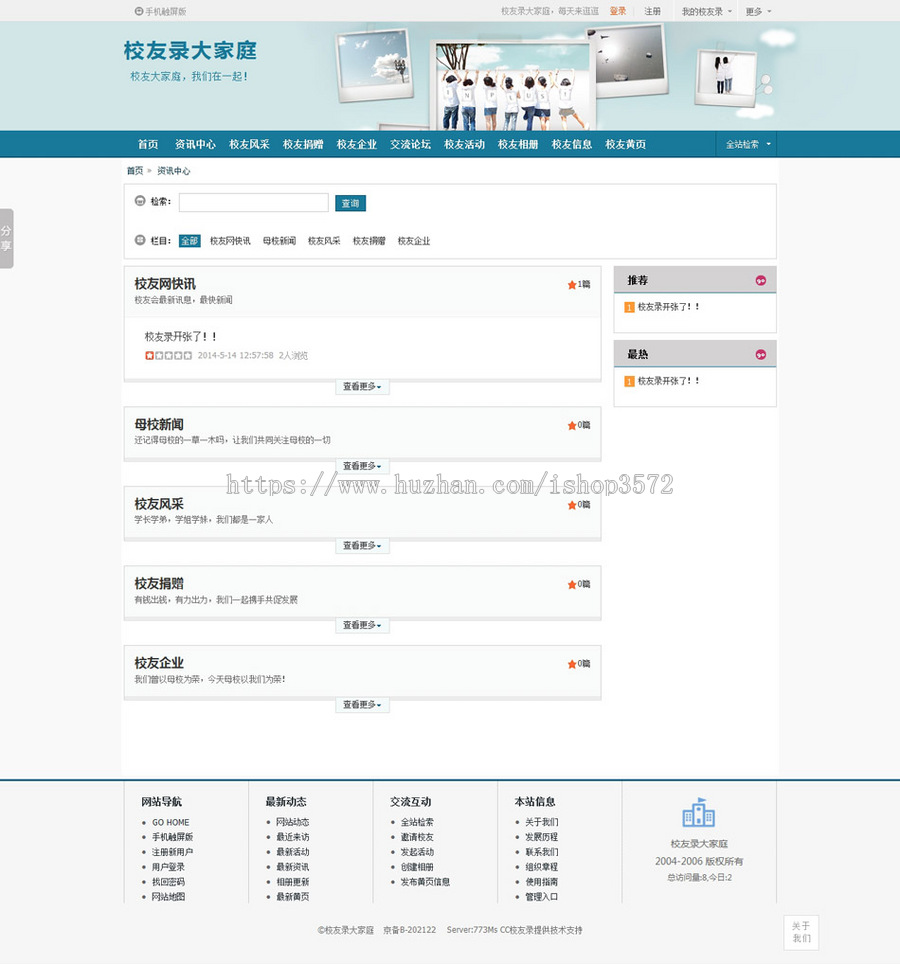Click inside the 检索 search input box

coord(252,202)
